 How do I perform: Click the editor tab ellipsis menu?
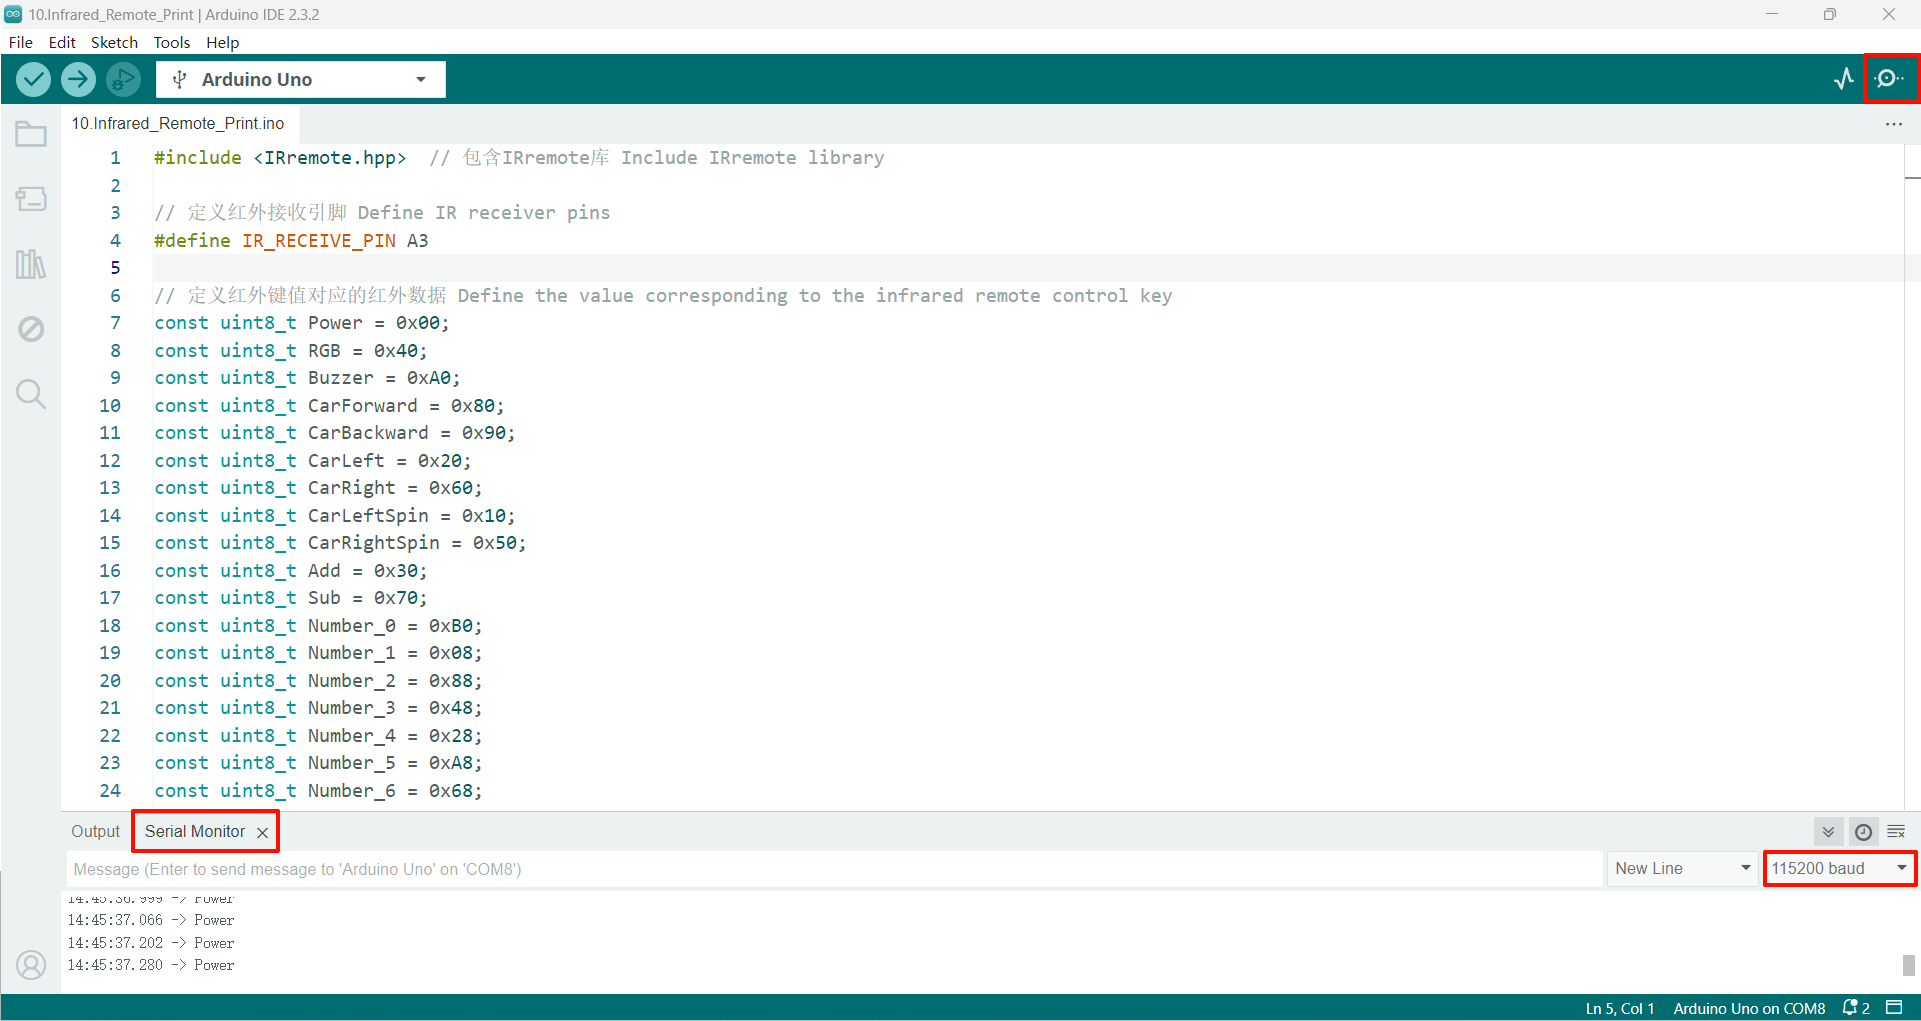(1894, 124)
